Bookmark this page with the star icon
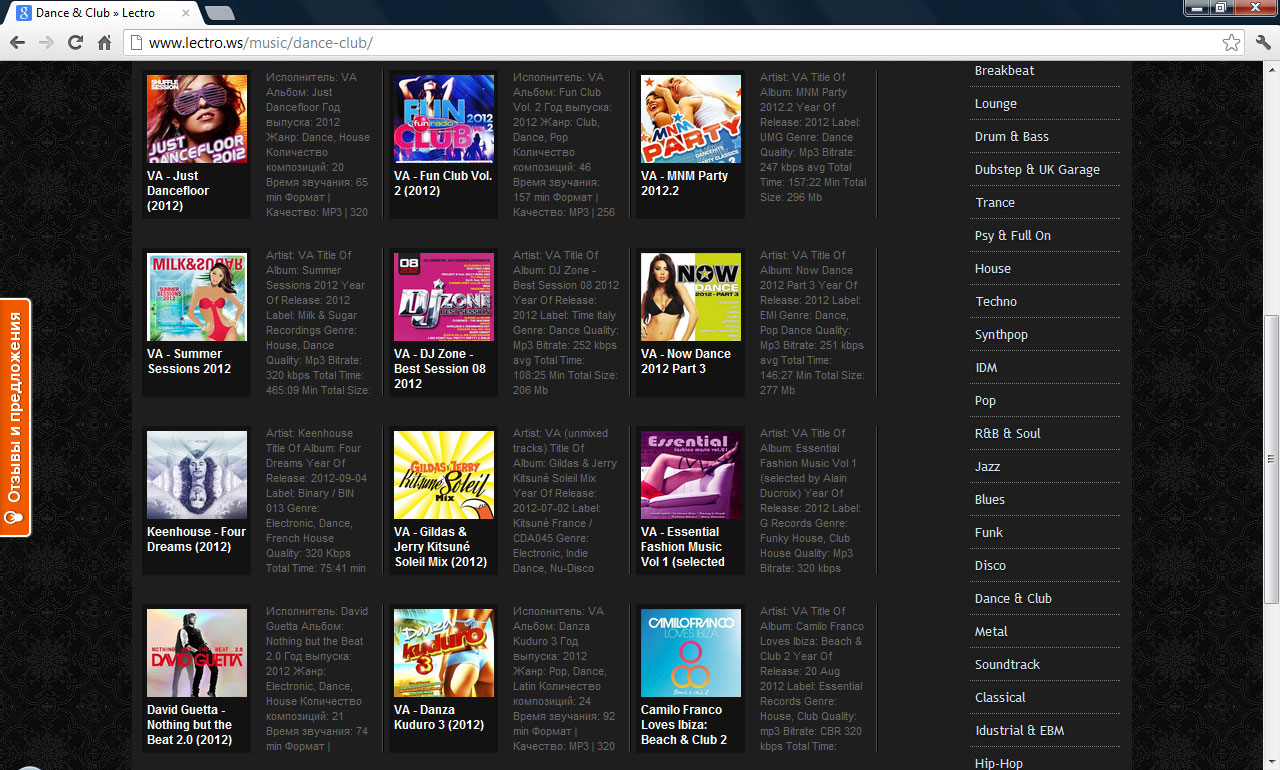The height and width of the screenshot is (770, 1280). click(x=1231, y=43)
